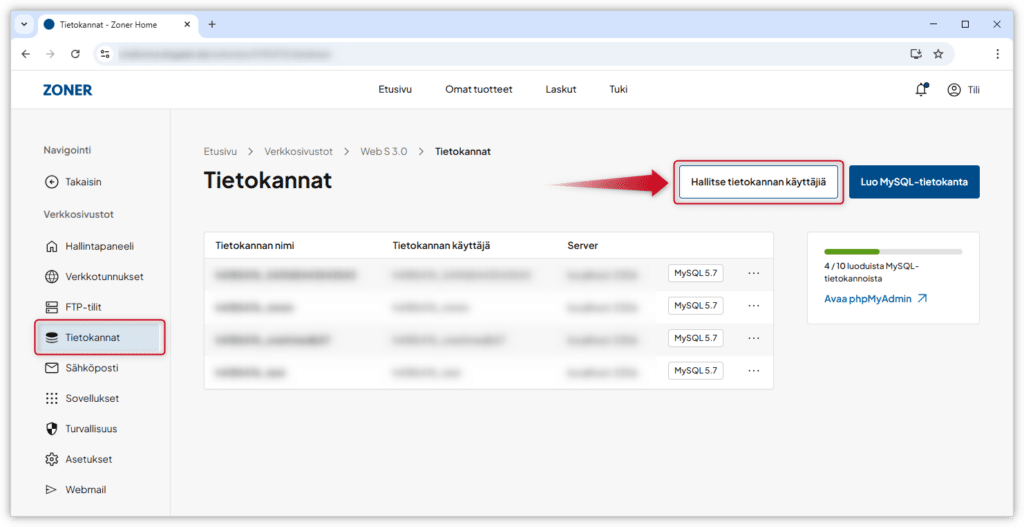The image size is (1024, 527).
Task: Open Sovellukset in sidebar
Action: tap(92, 398)
